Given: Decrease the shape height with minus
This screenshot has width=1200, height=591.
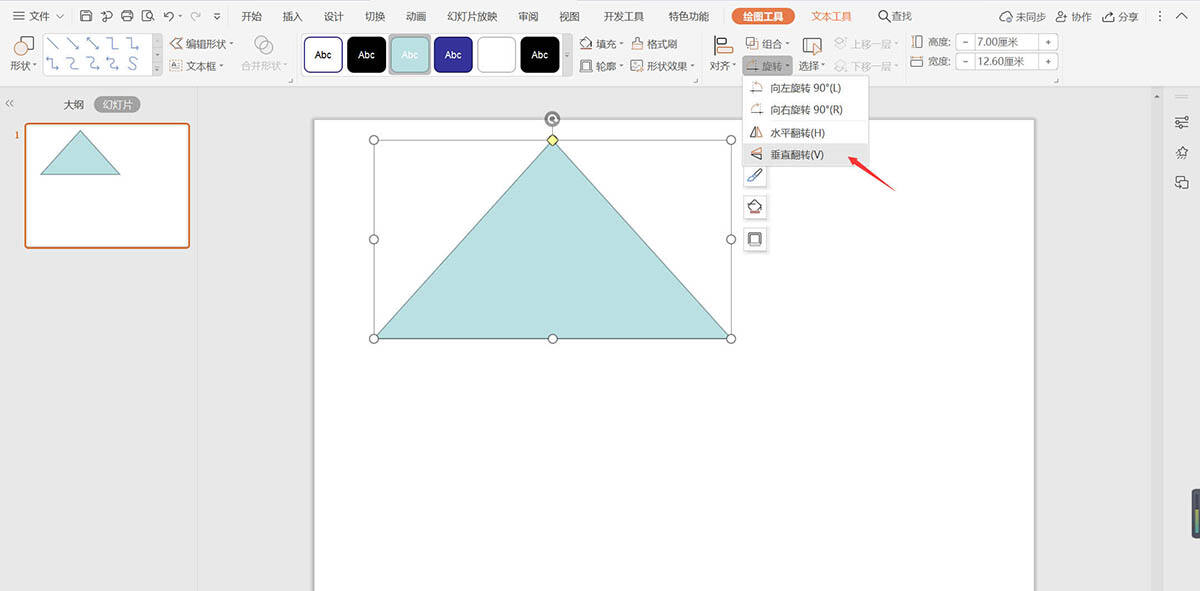Looking at the screenshot, I should [966, 42].
